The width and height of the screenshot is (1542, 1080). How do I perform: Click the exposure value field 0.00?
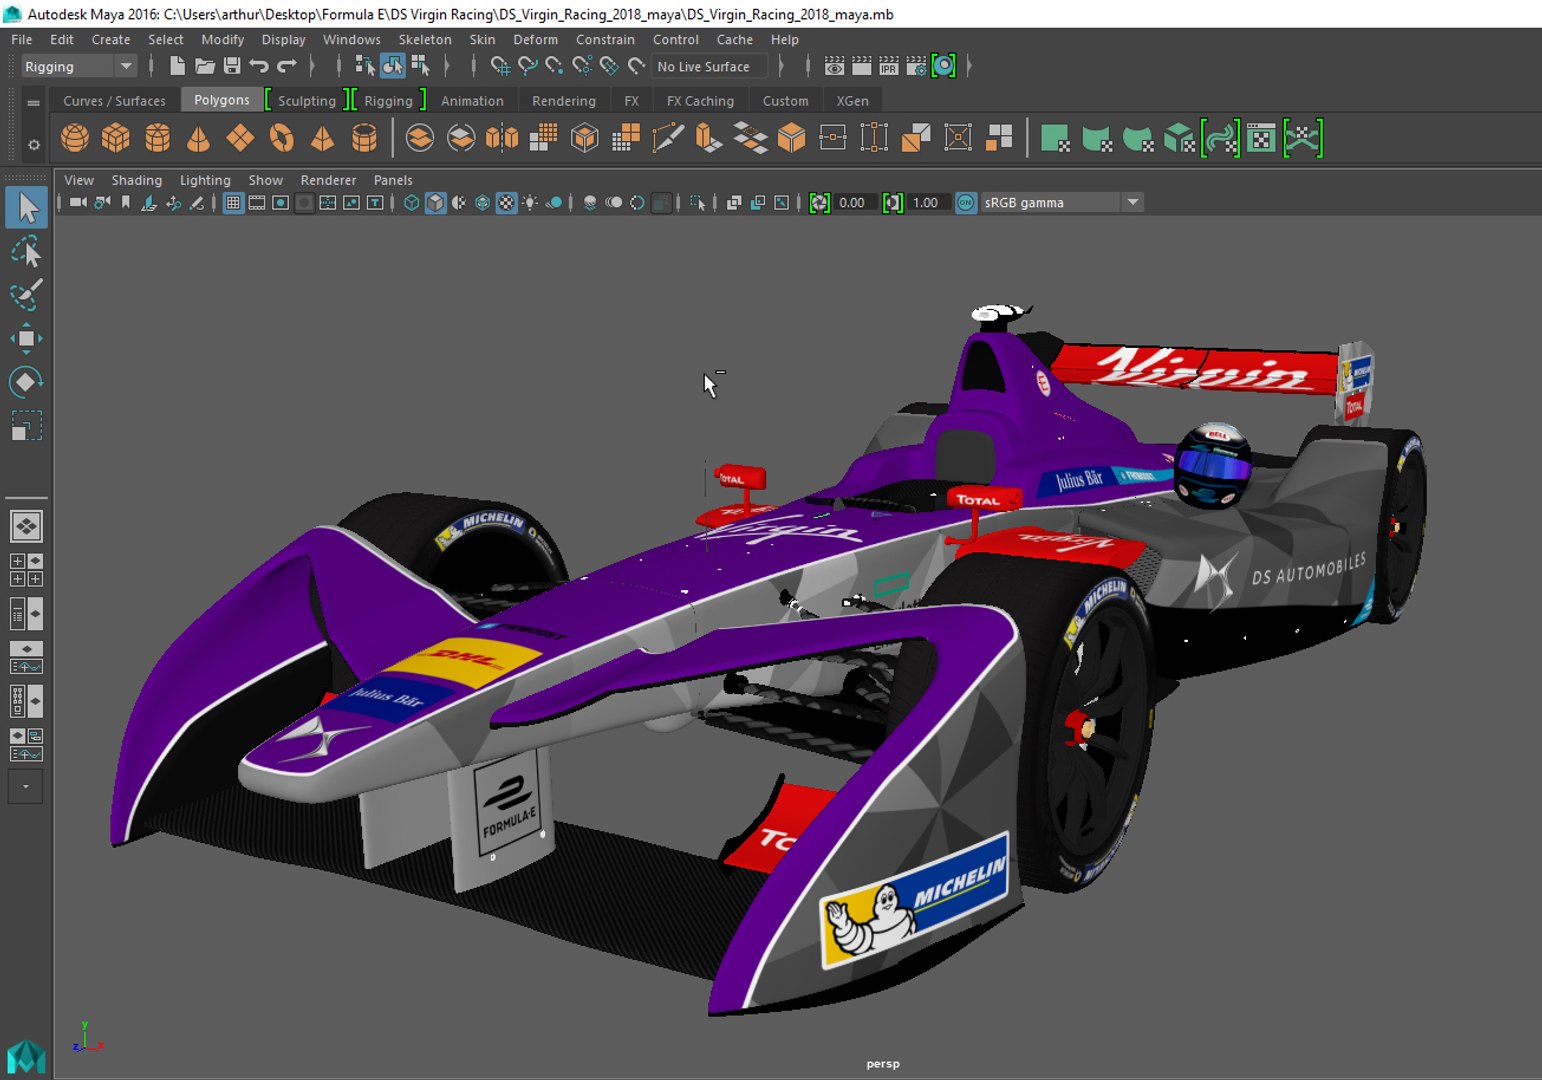pyautogui.click(x=855, y=202)
